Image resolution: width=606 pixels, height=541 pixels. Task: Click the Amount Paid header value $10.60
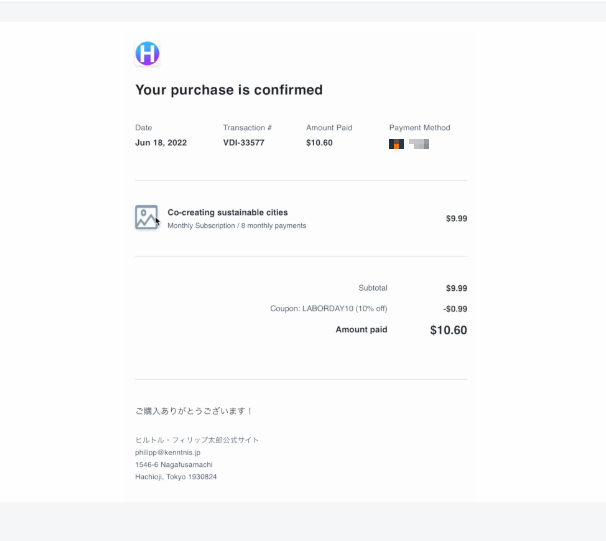319,143
